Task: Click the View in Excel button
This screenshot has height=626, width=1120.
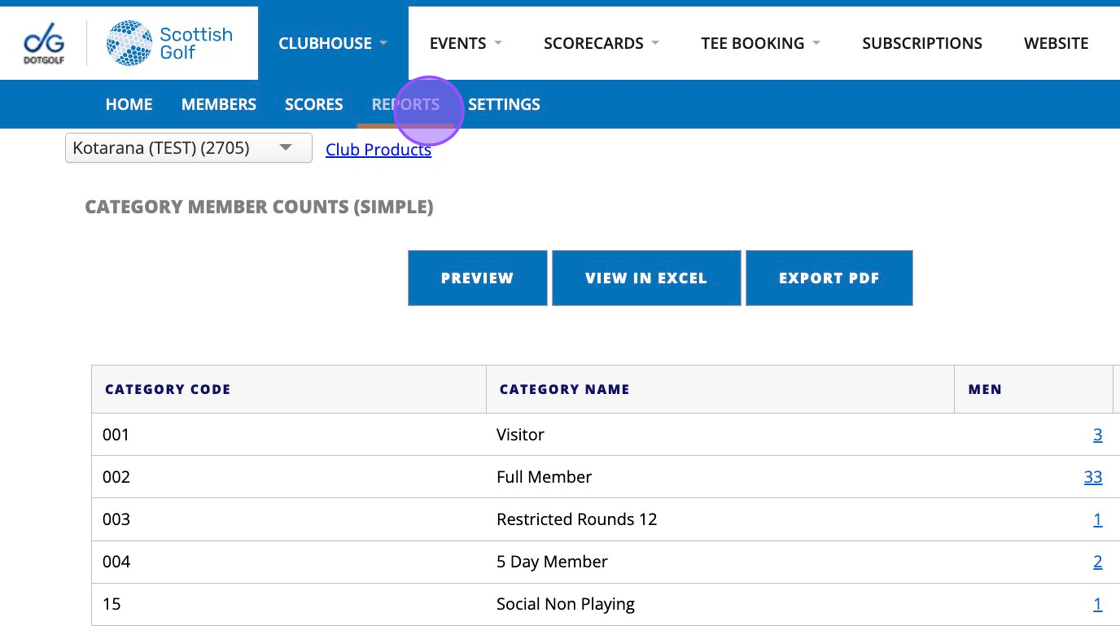Action: 646,278
